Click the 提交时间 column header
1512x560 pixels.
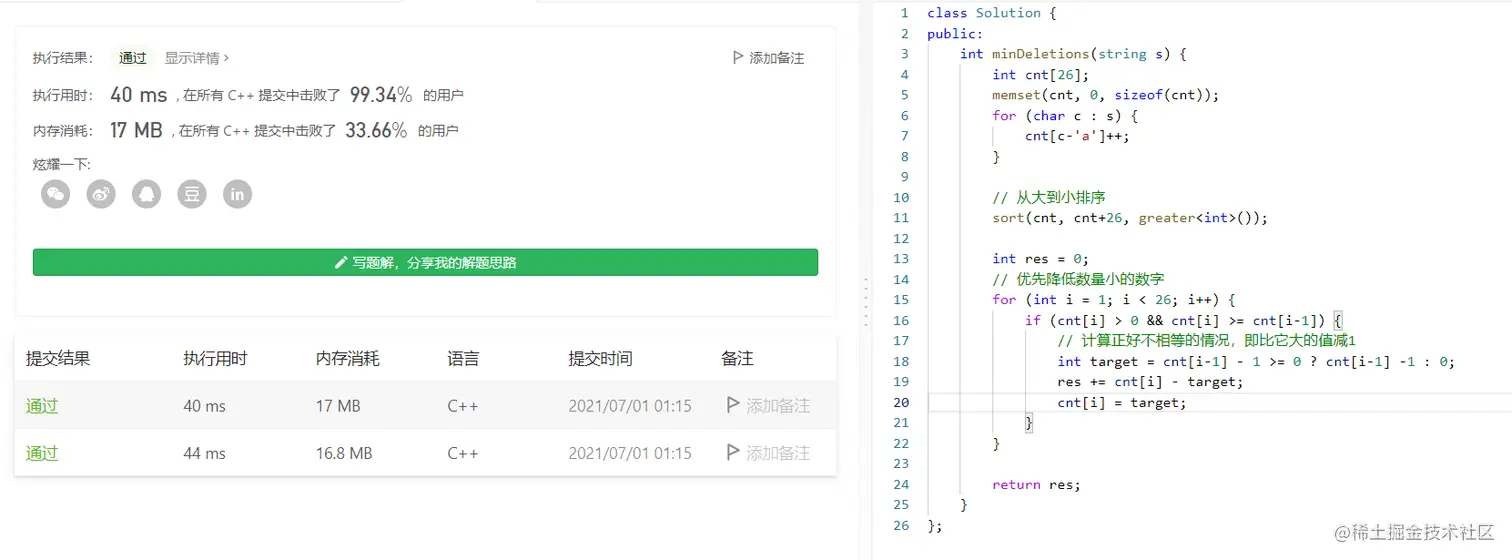click(x=601, y=358)
